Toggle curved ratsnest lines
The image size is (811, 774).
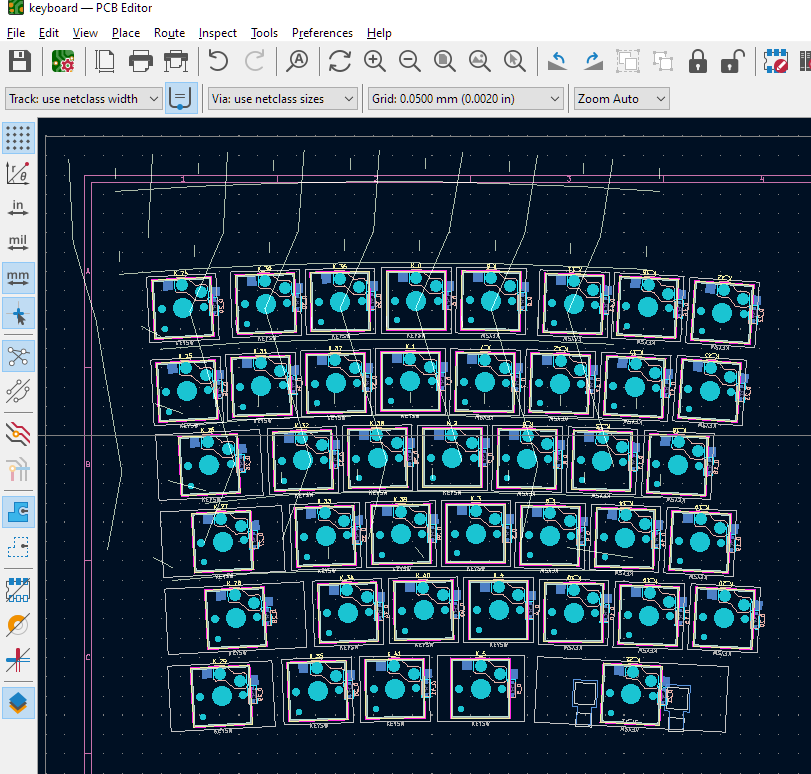click(x=19, y=391)
